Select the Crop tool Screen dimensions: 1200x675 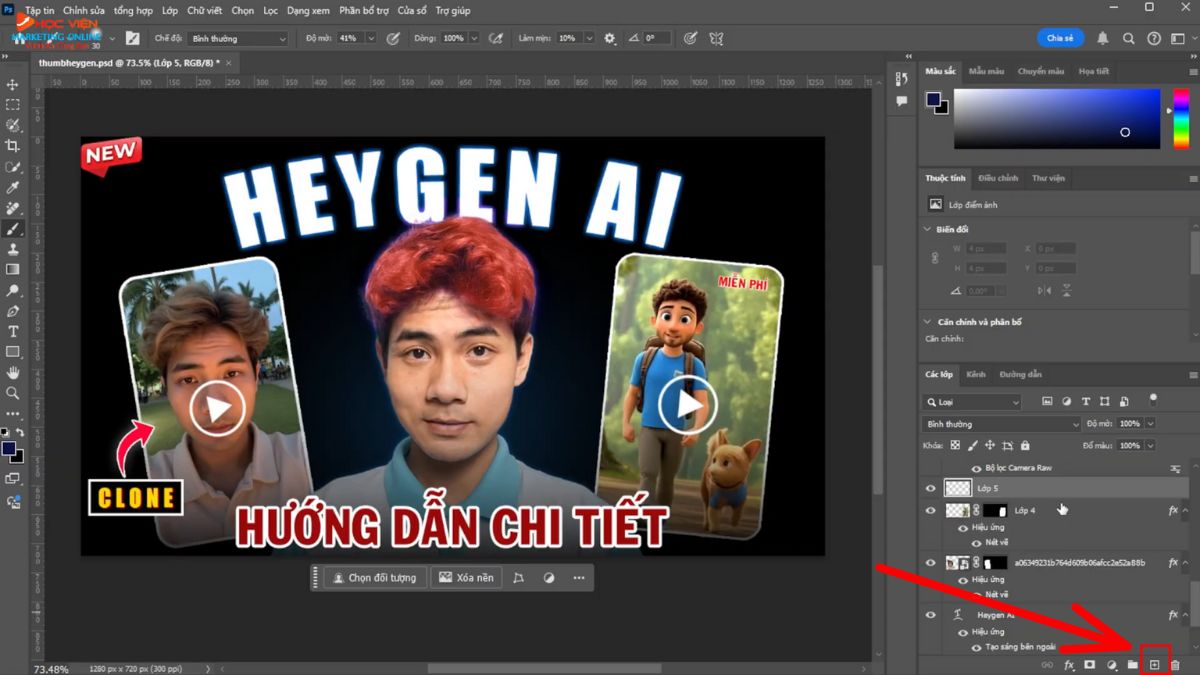pyautogui.click(x=13, y=146)
